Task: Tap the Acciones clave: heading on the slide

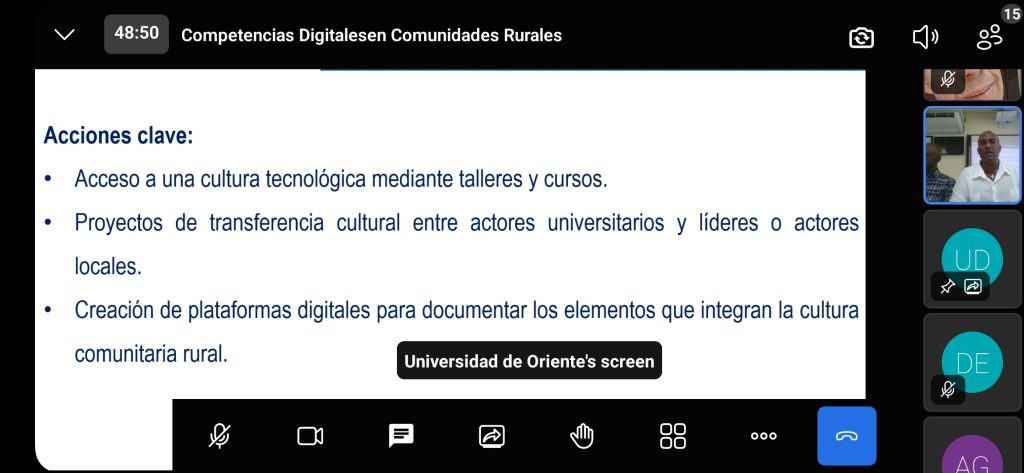Action: point(118,136)
